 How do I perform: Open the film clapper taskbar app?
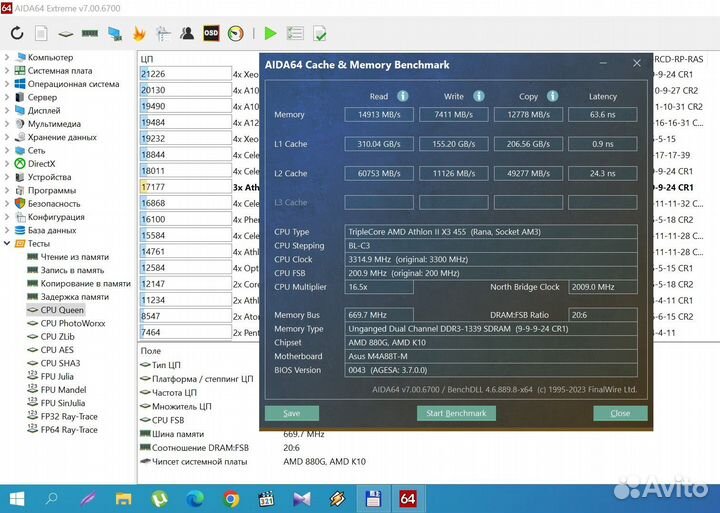[266, 499]
